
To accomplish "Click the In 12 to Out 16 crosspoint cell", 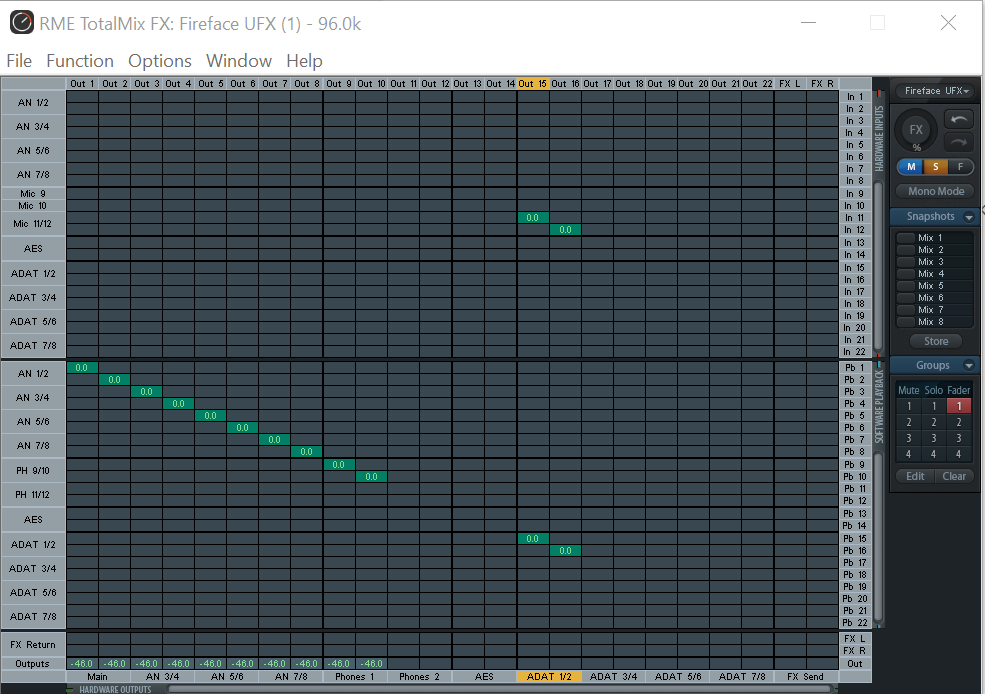I will 565,230.
